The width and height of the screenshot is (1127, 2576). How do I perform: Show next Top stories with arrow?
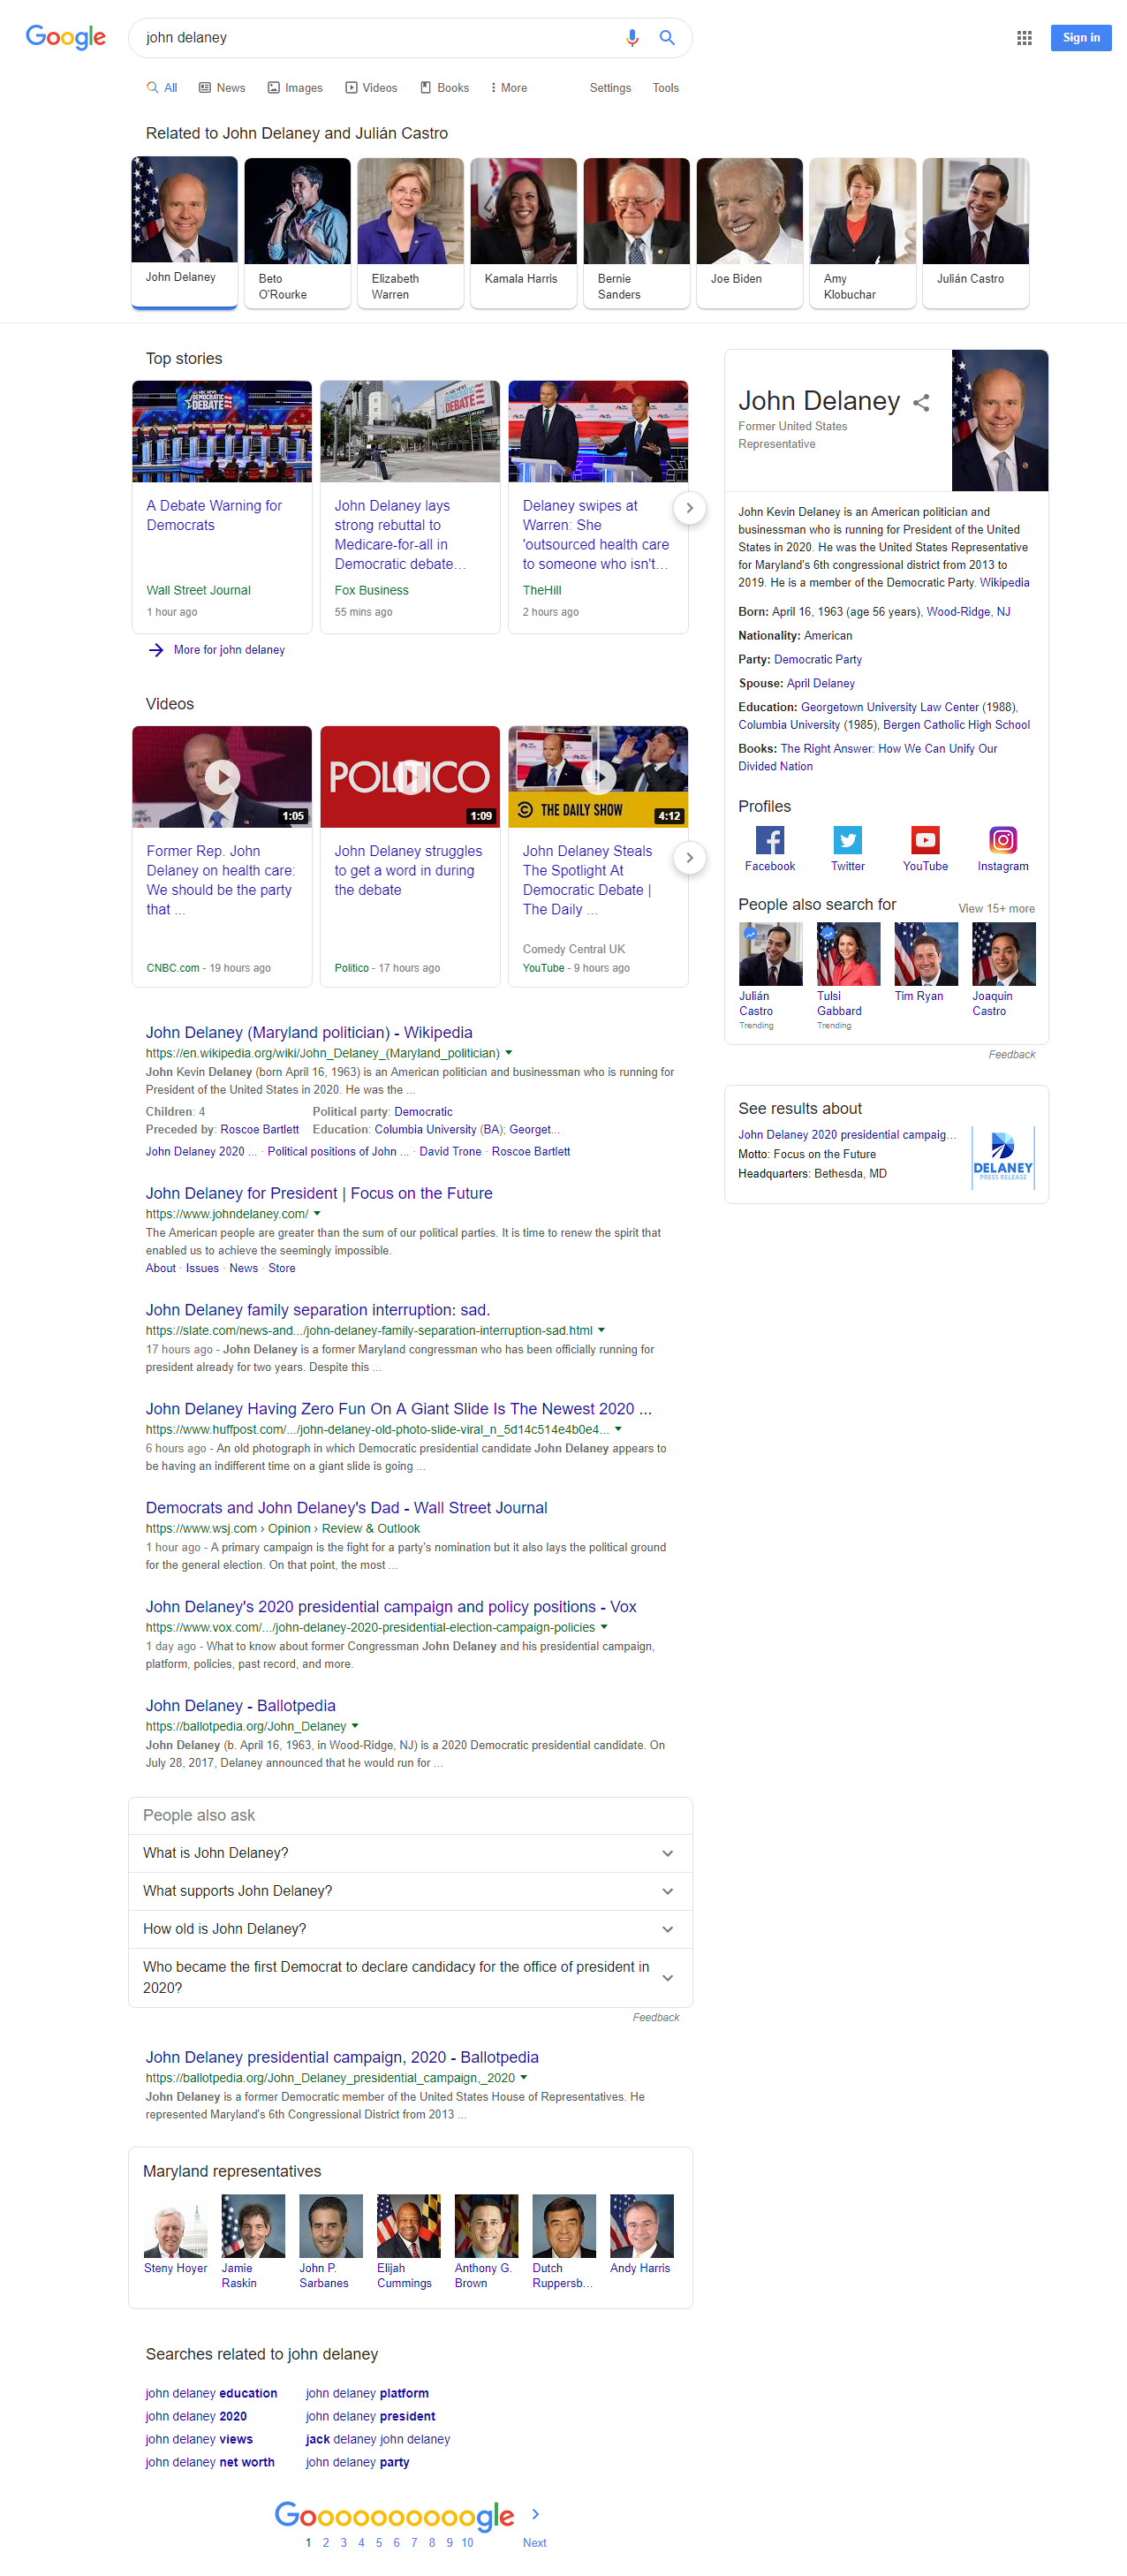(689, 508)
